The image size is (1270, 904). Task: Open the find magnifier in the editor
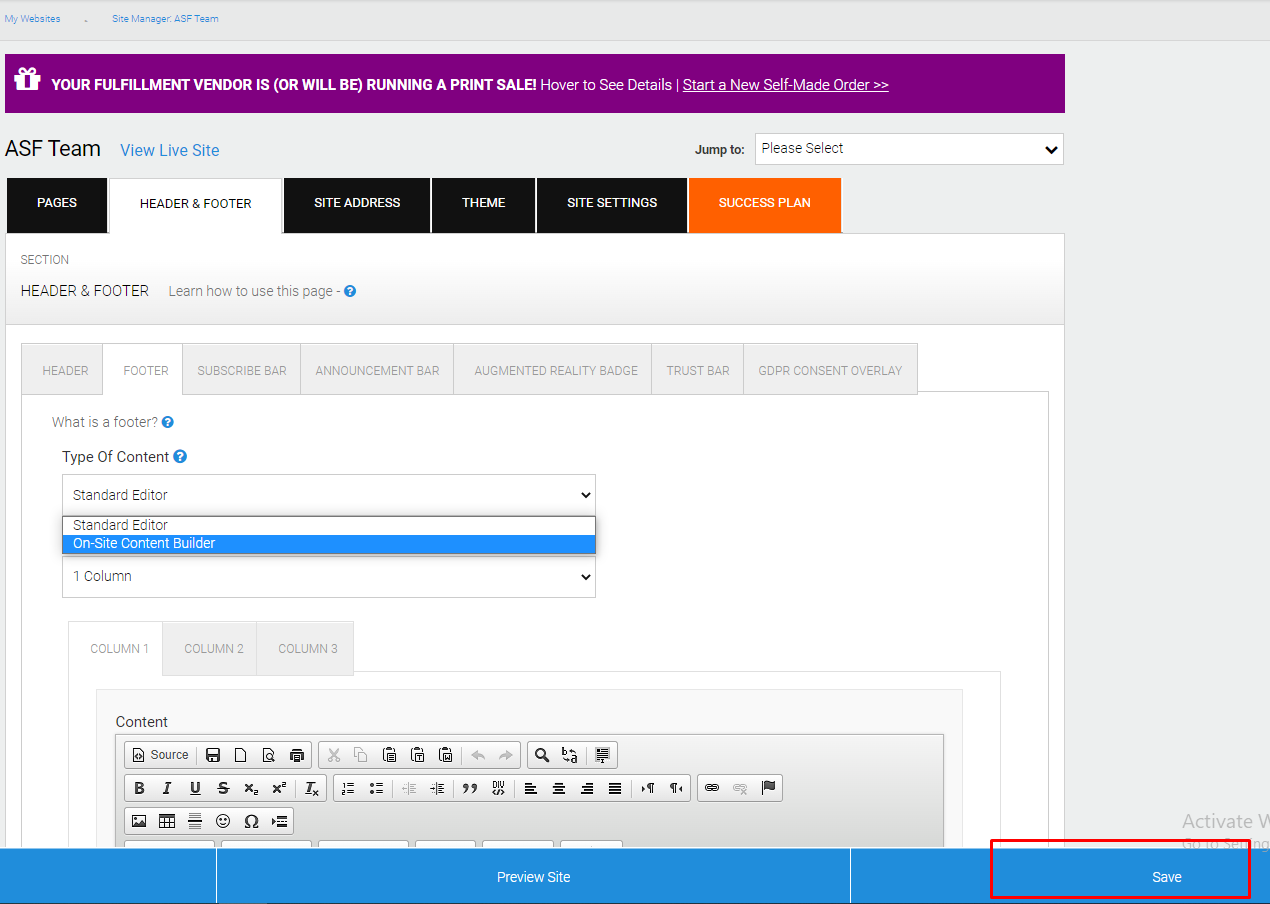(541, 755)
